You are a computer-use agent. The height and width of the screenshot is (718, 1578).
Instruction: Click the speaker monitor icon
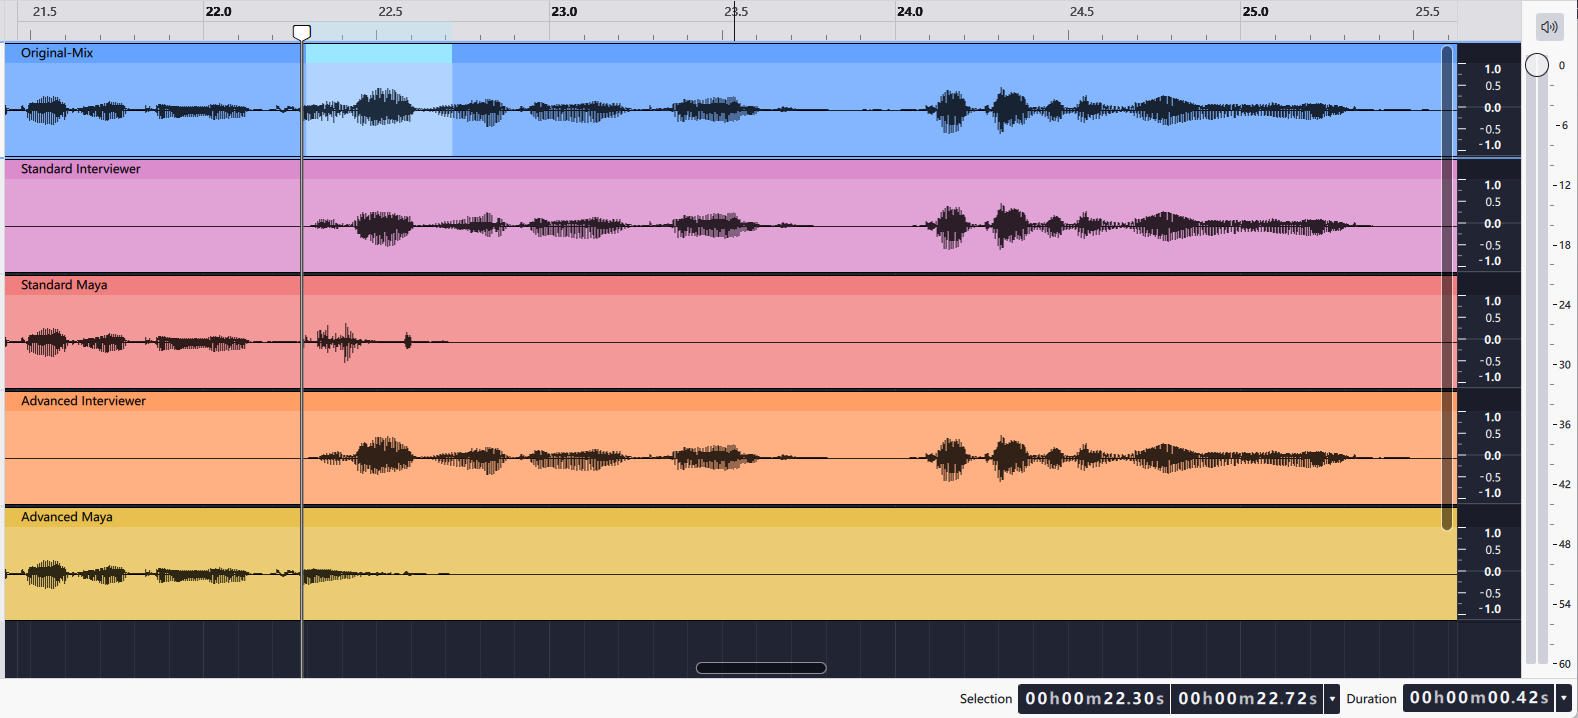pos(1549,27)
